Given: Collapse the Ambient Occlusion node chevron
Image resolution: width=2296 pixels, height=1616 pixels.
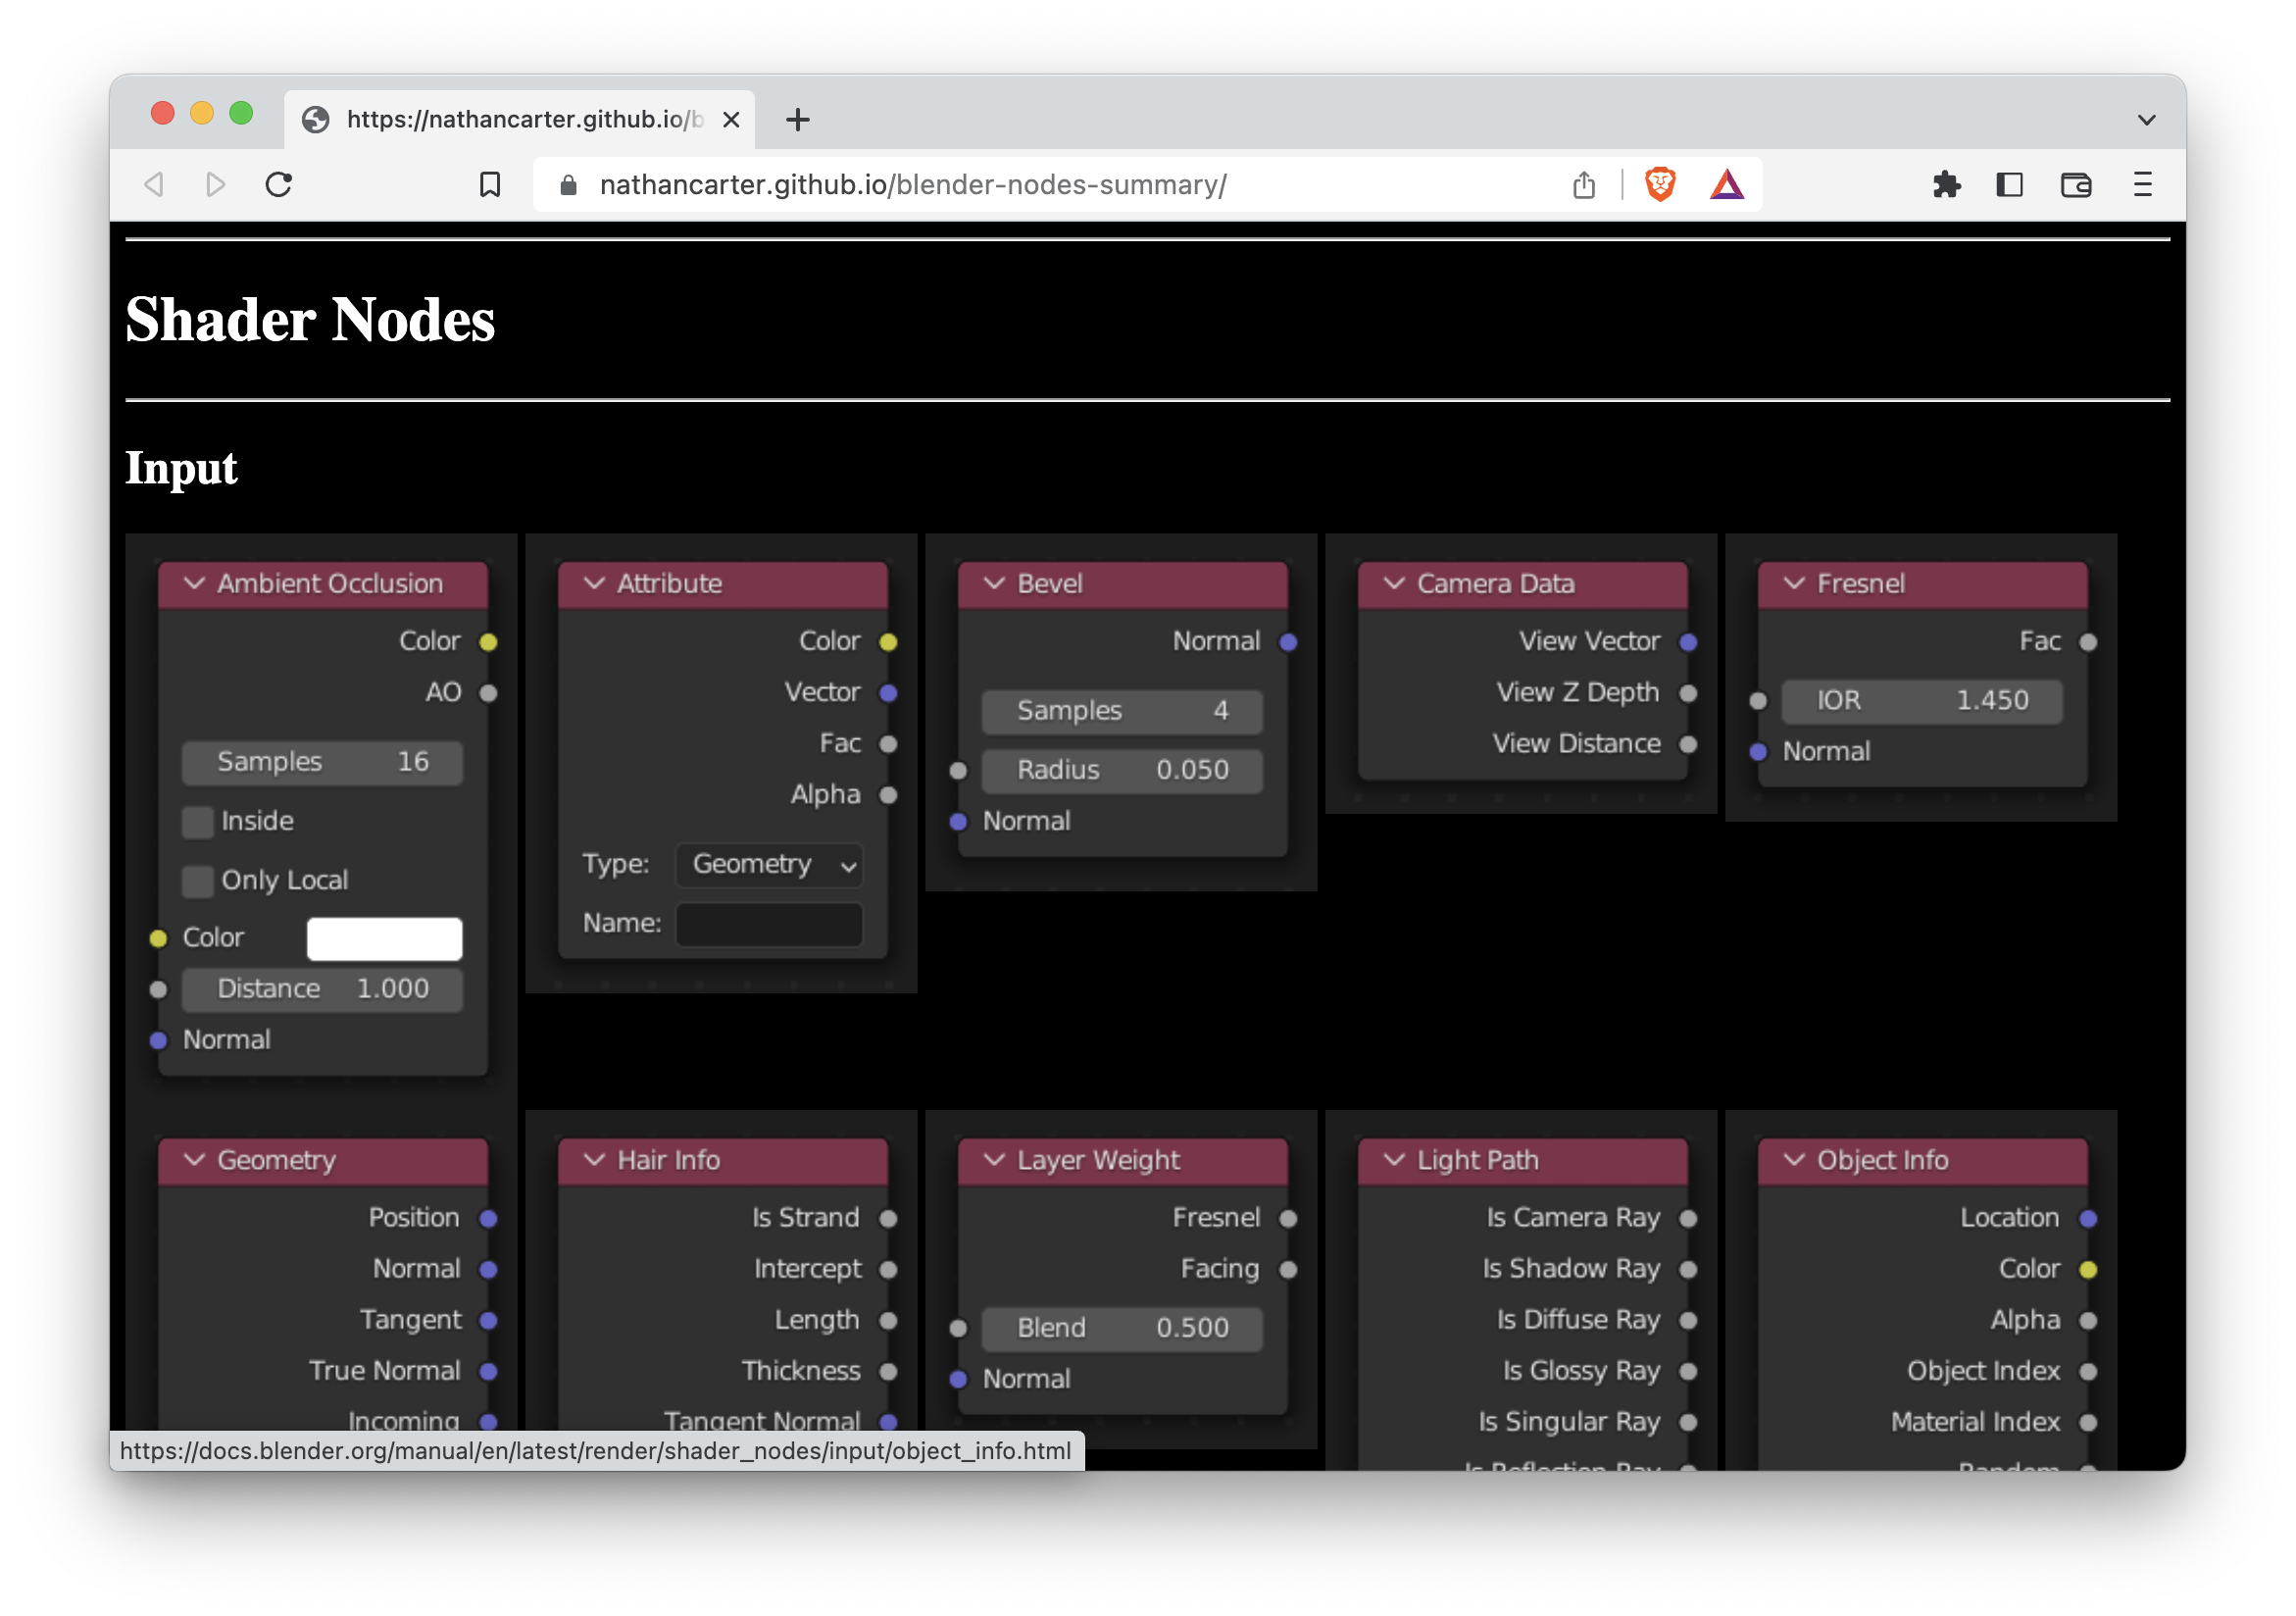Looking at the screenshot, I should pos(195,583).
